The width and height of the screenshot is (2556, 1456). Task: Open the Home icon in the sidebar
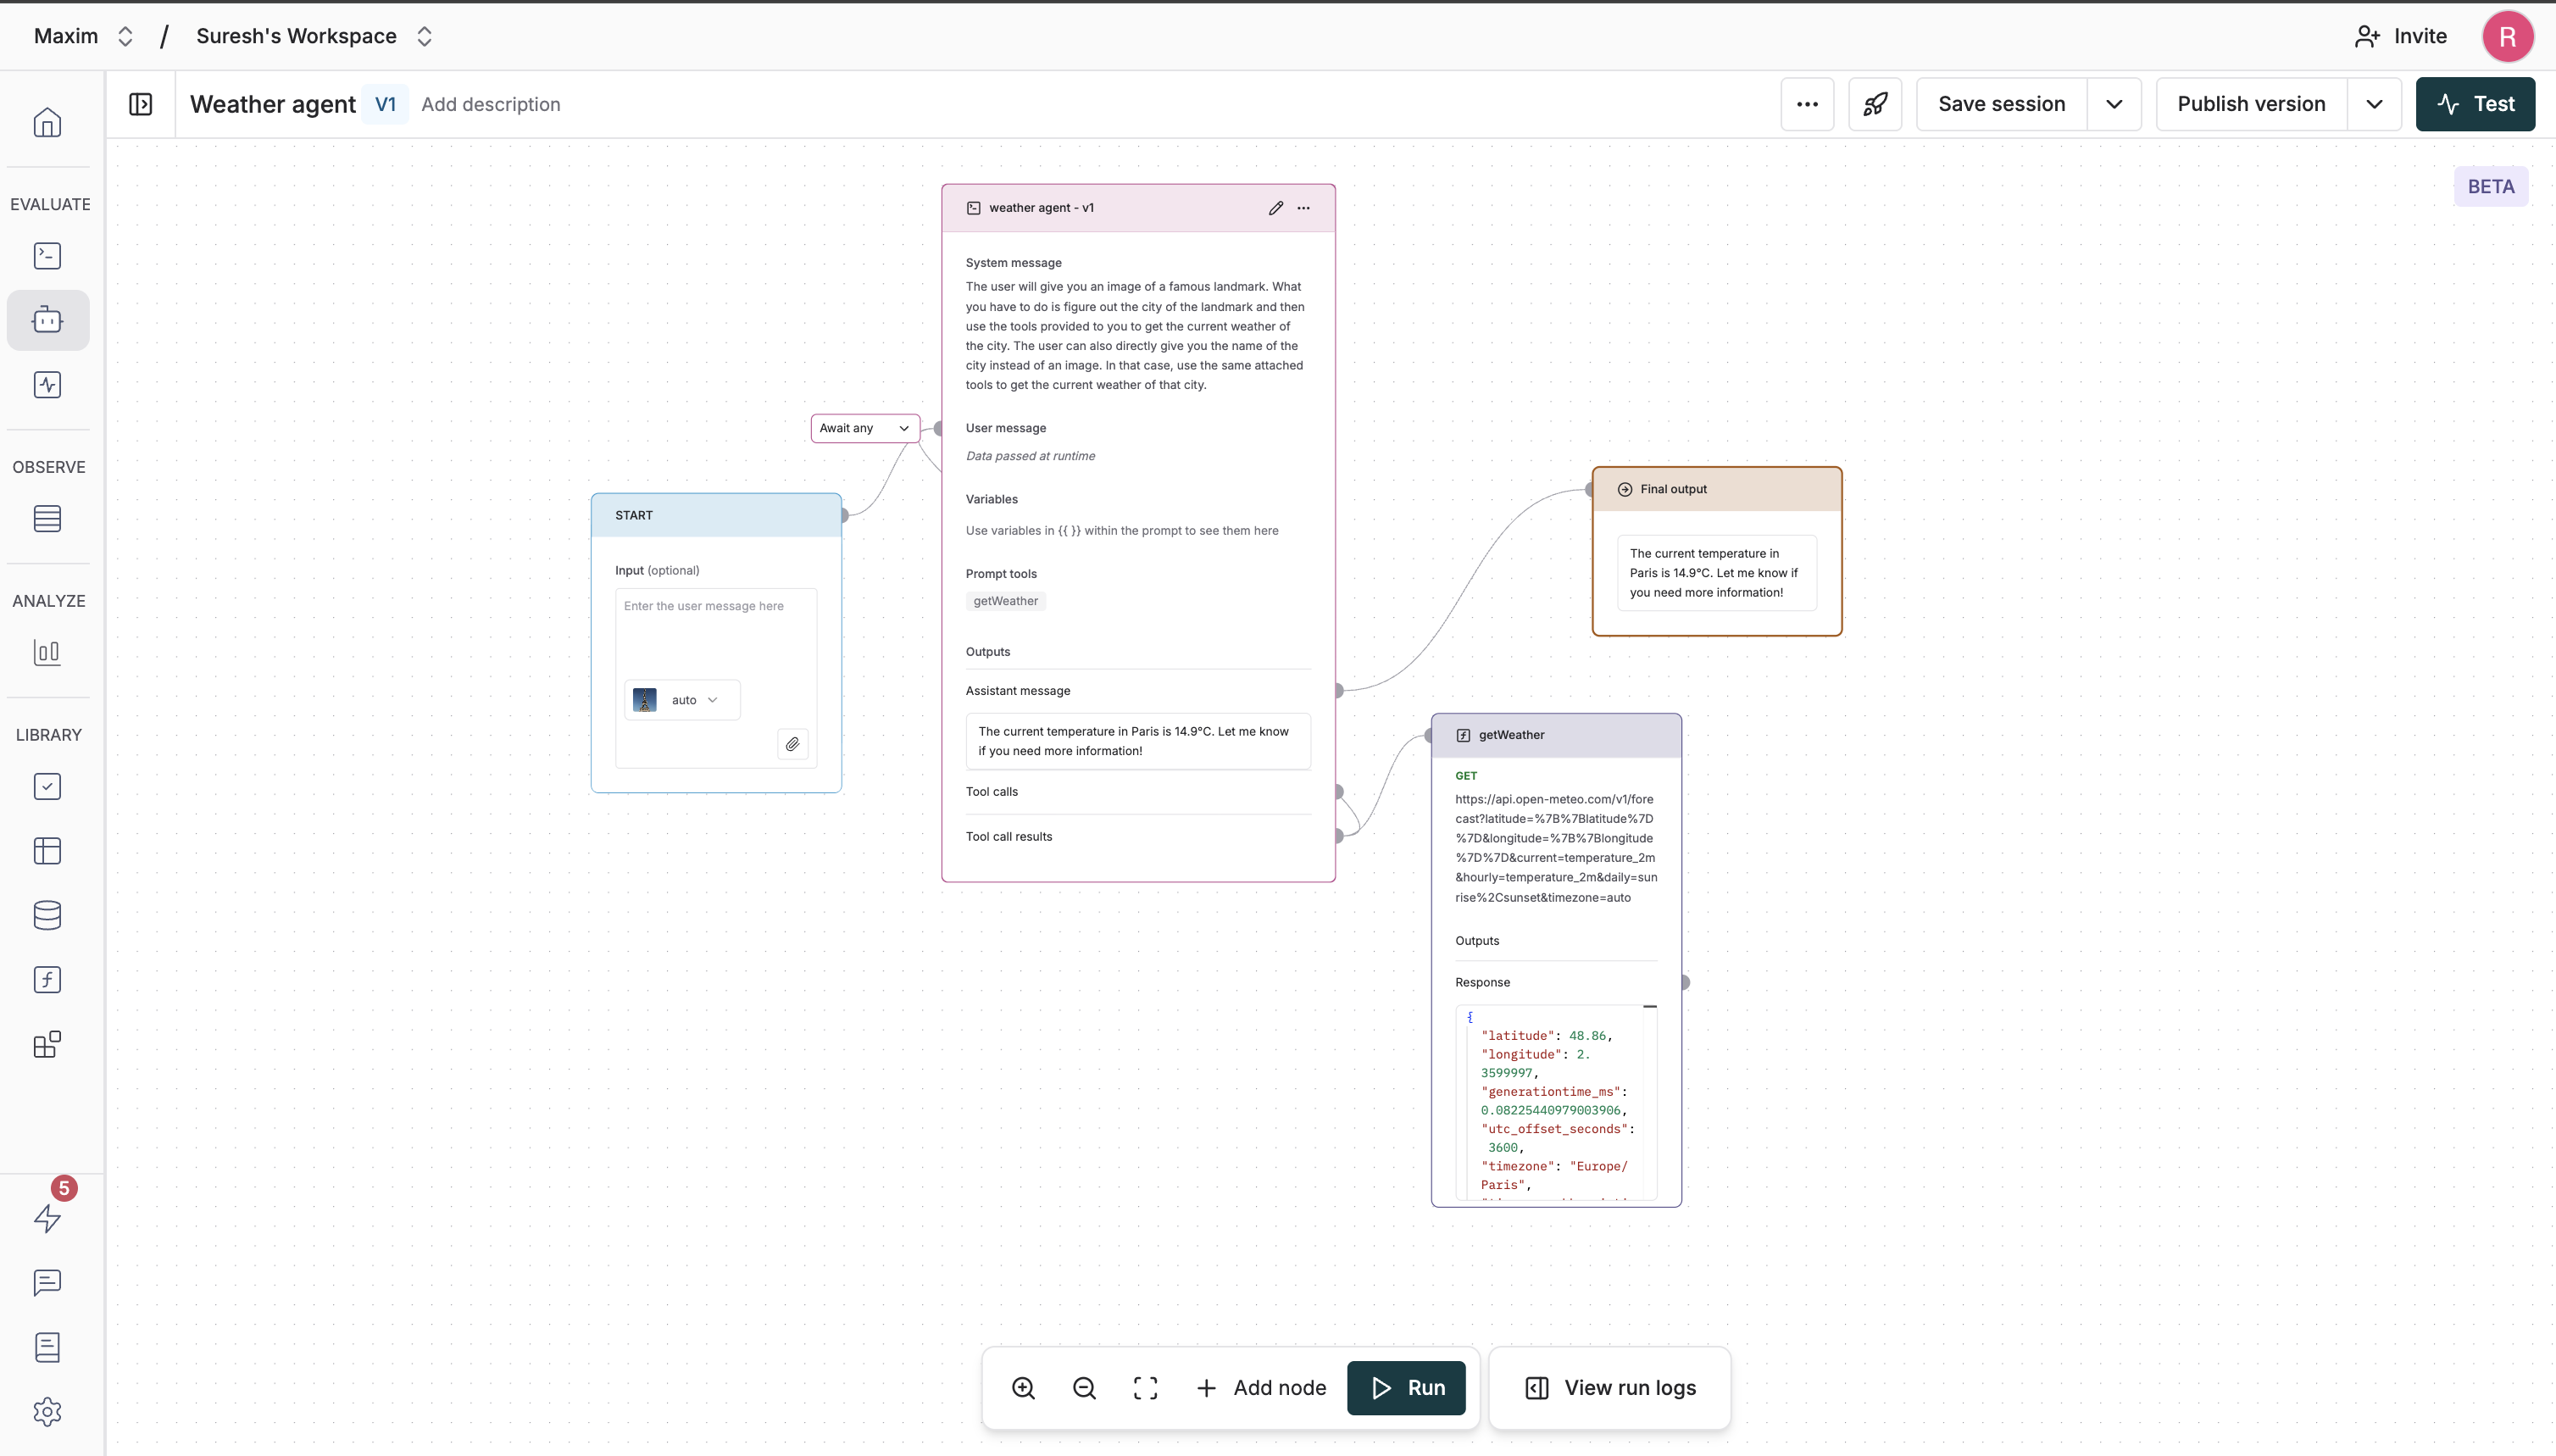point(47,122)
